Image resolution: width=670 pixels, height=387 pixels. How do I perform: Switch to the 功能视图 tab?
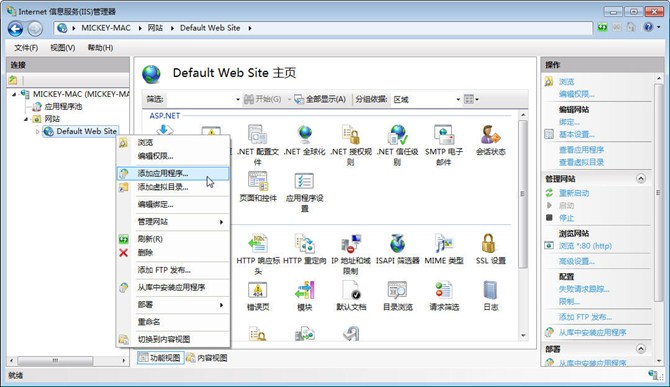tap(160, 358)
